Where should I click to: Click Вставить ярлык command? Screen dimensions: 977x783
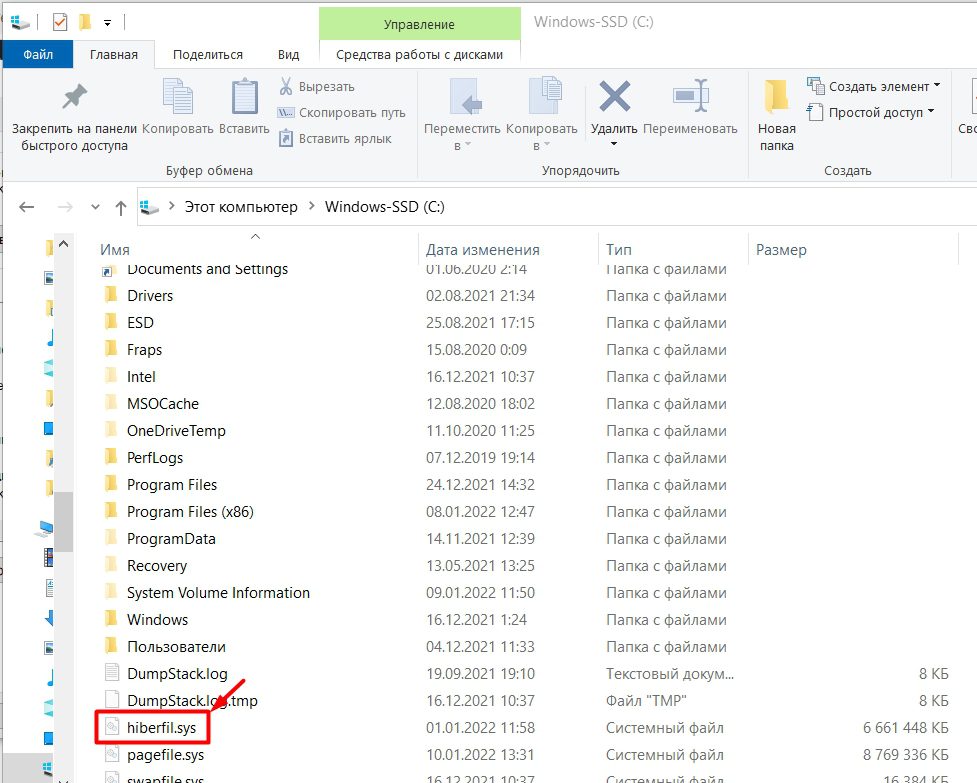[x=335, y=138]
